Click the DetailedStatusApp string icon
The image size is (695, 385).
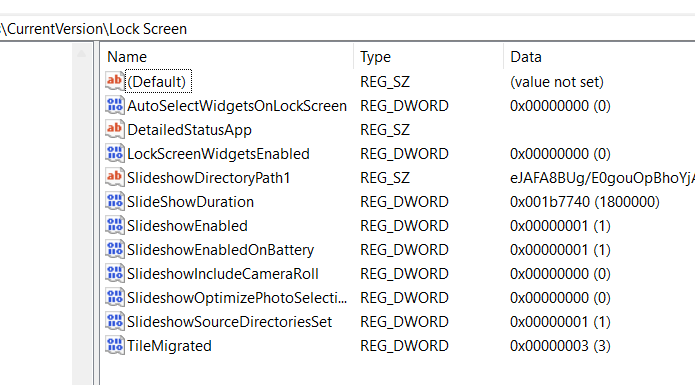tap(114, 129)
